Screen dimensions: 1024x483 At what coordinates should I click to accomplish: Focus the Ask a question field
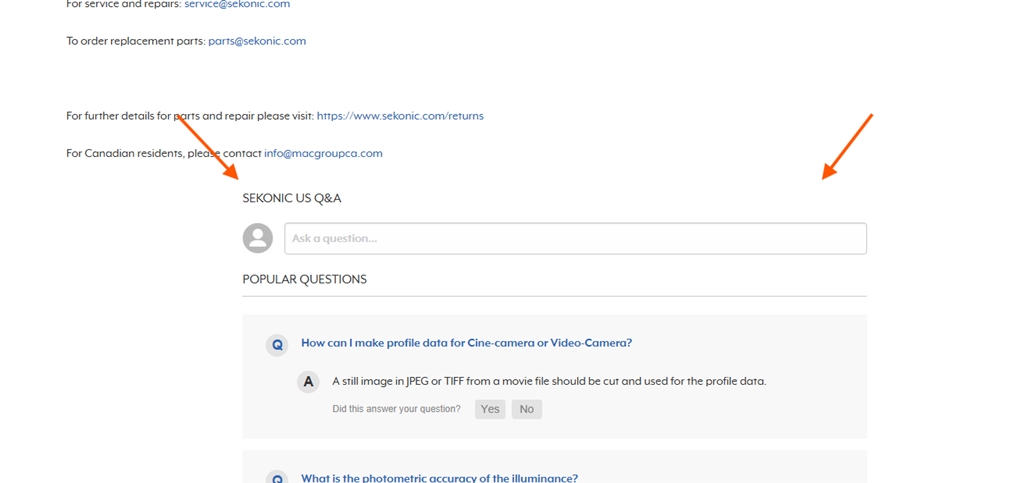point(575,238)
